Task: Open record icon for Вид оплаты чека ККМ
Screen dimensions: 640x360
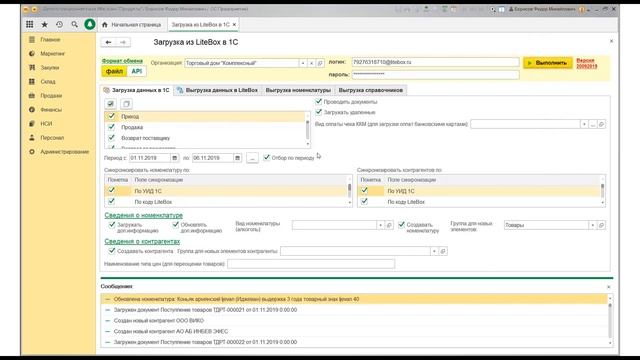Action: click(602, 124)
